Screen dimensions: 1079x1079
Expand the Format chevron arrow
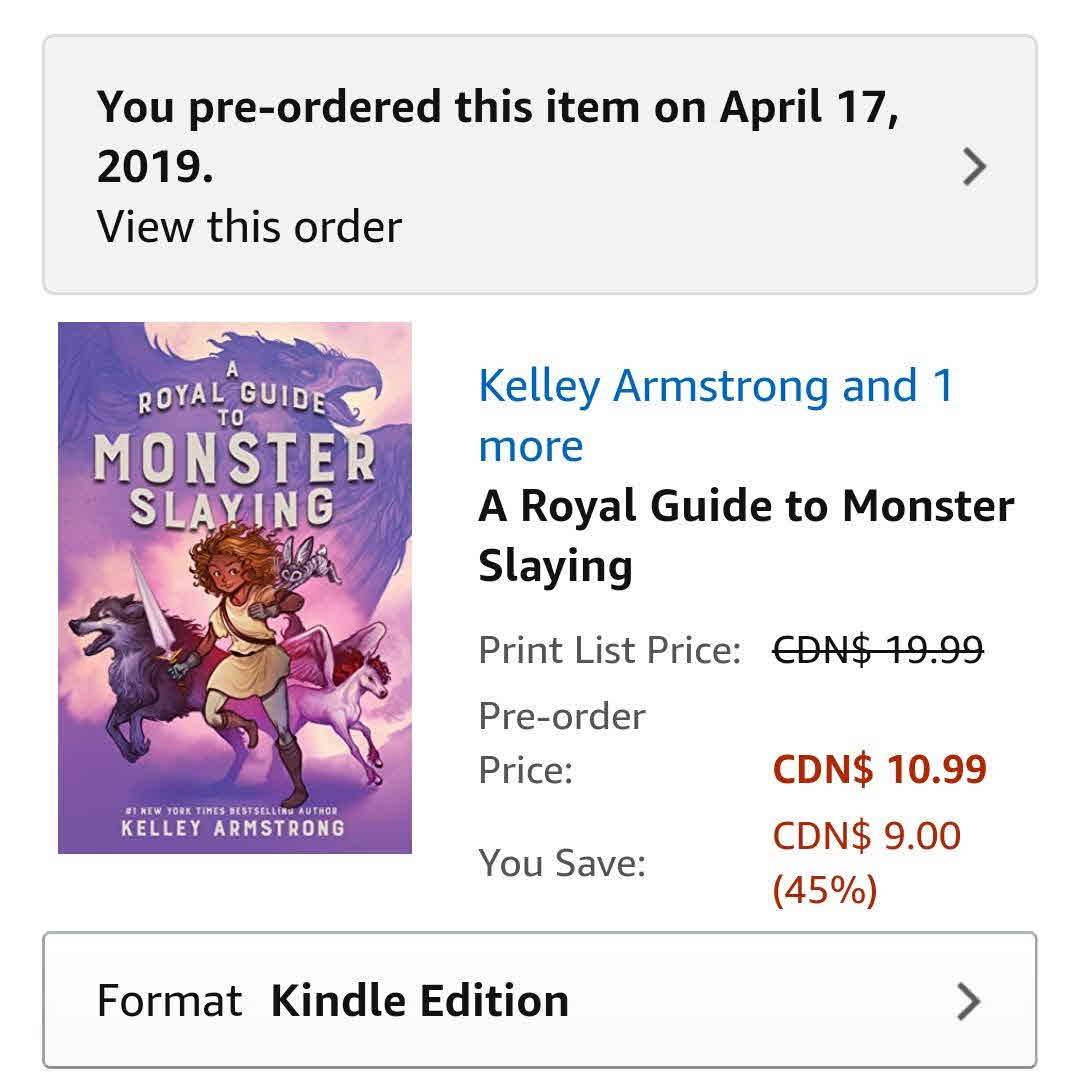coord(967,1001)
